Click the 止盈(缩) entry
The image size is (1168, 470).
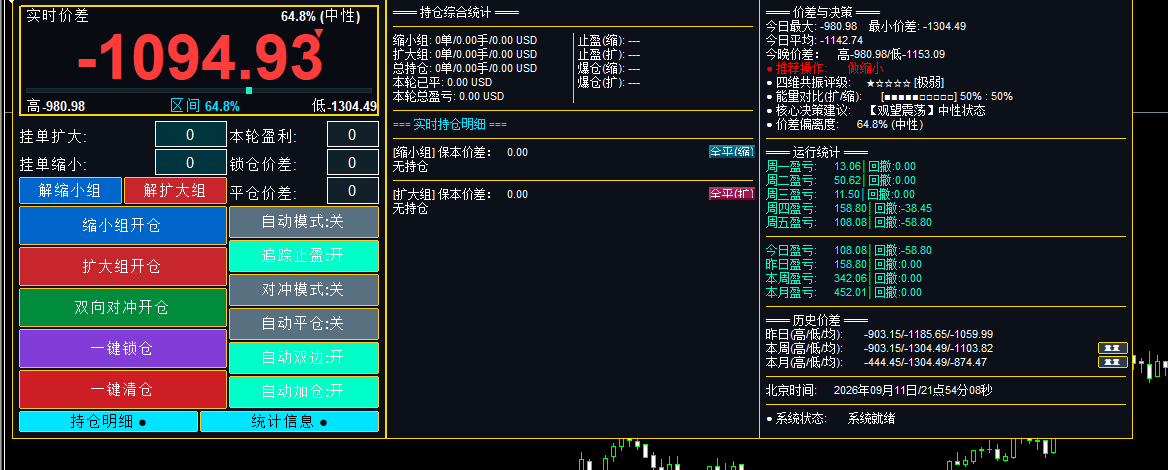tap(609, 40)
